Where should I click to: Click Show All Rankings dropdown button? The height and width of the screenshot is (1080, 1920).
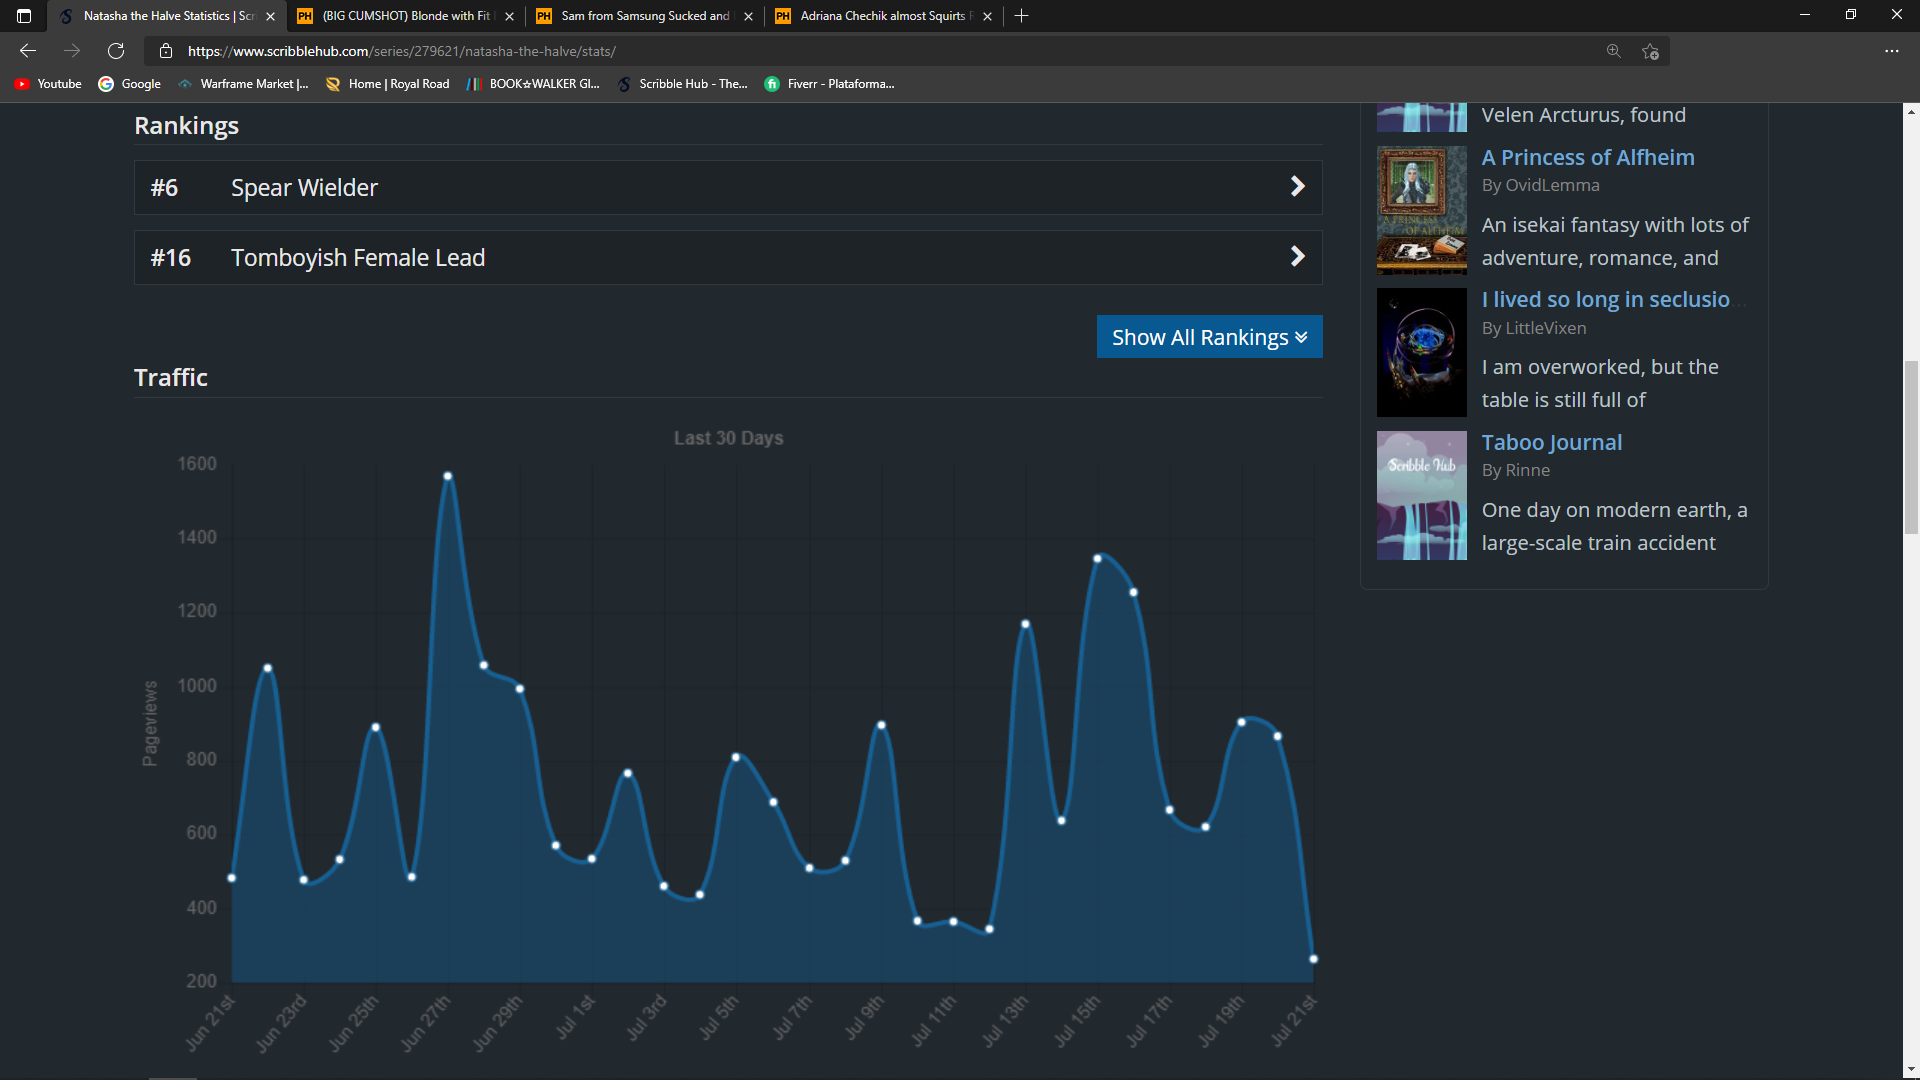click(1209, 337)
